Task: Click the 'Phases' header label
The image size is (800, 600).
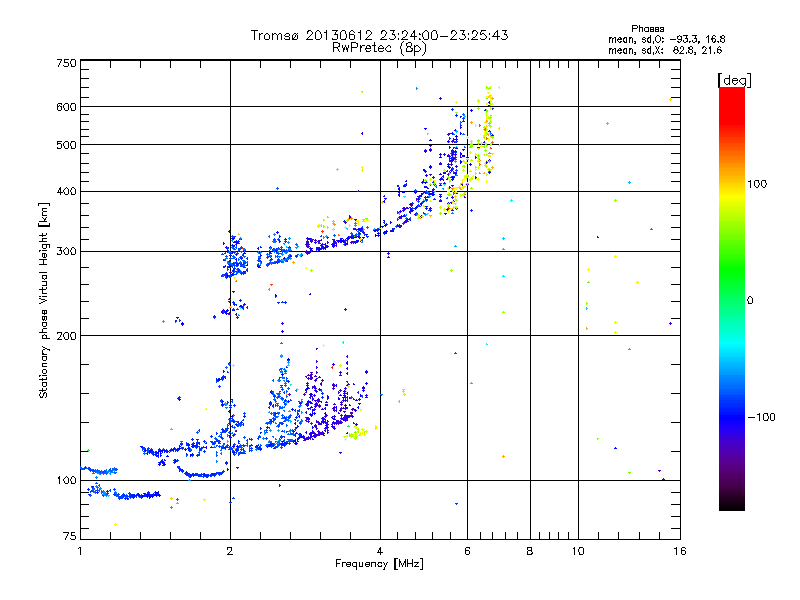Action: [647, 29]
